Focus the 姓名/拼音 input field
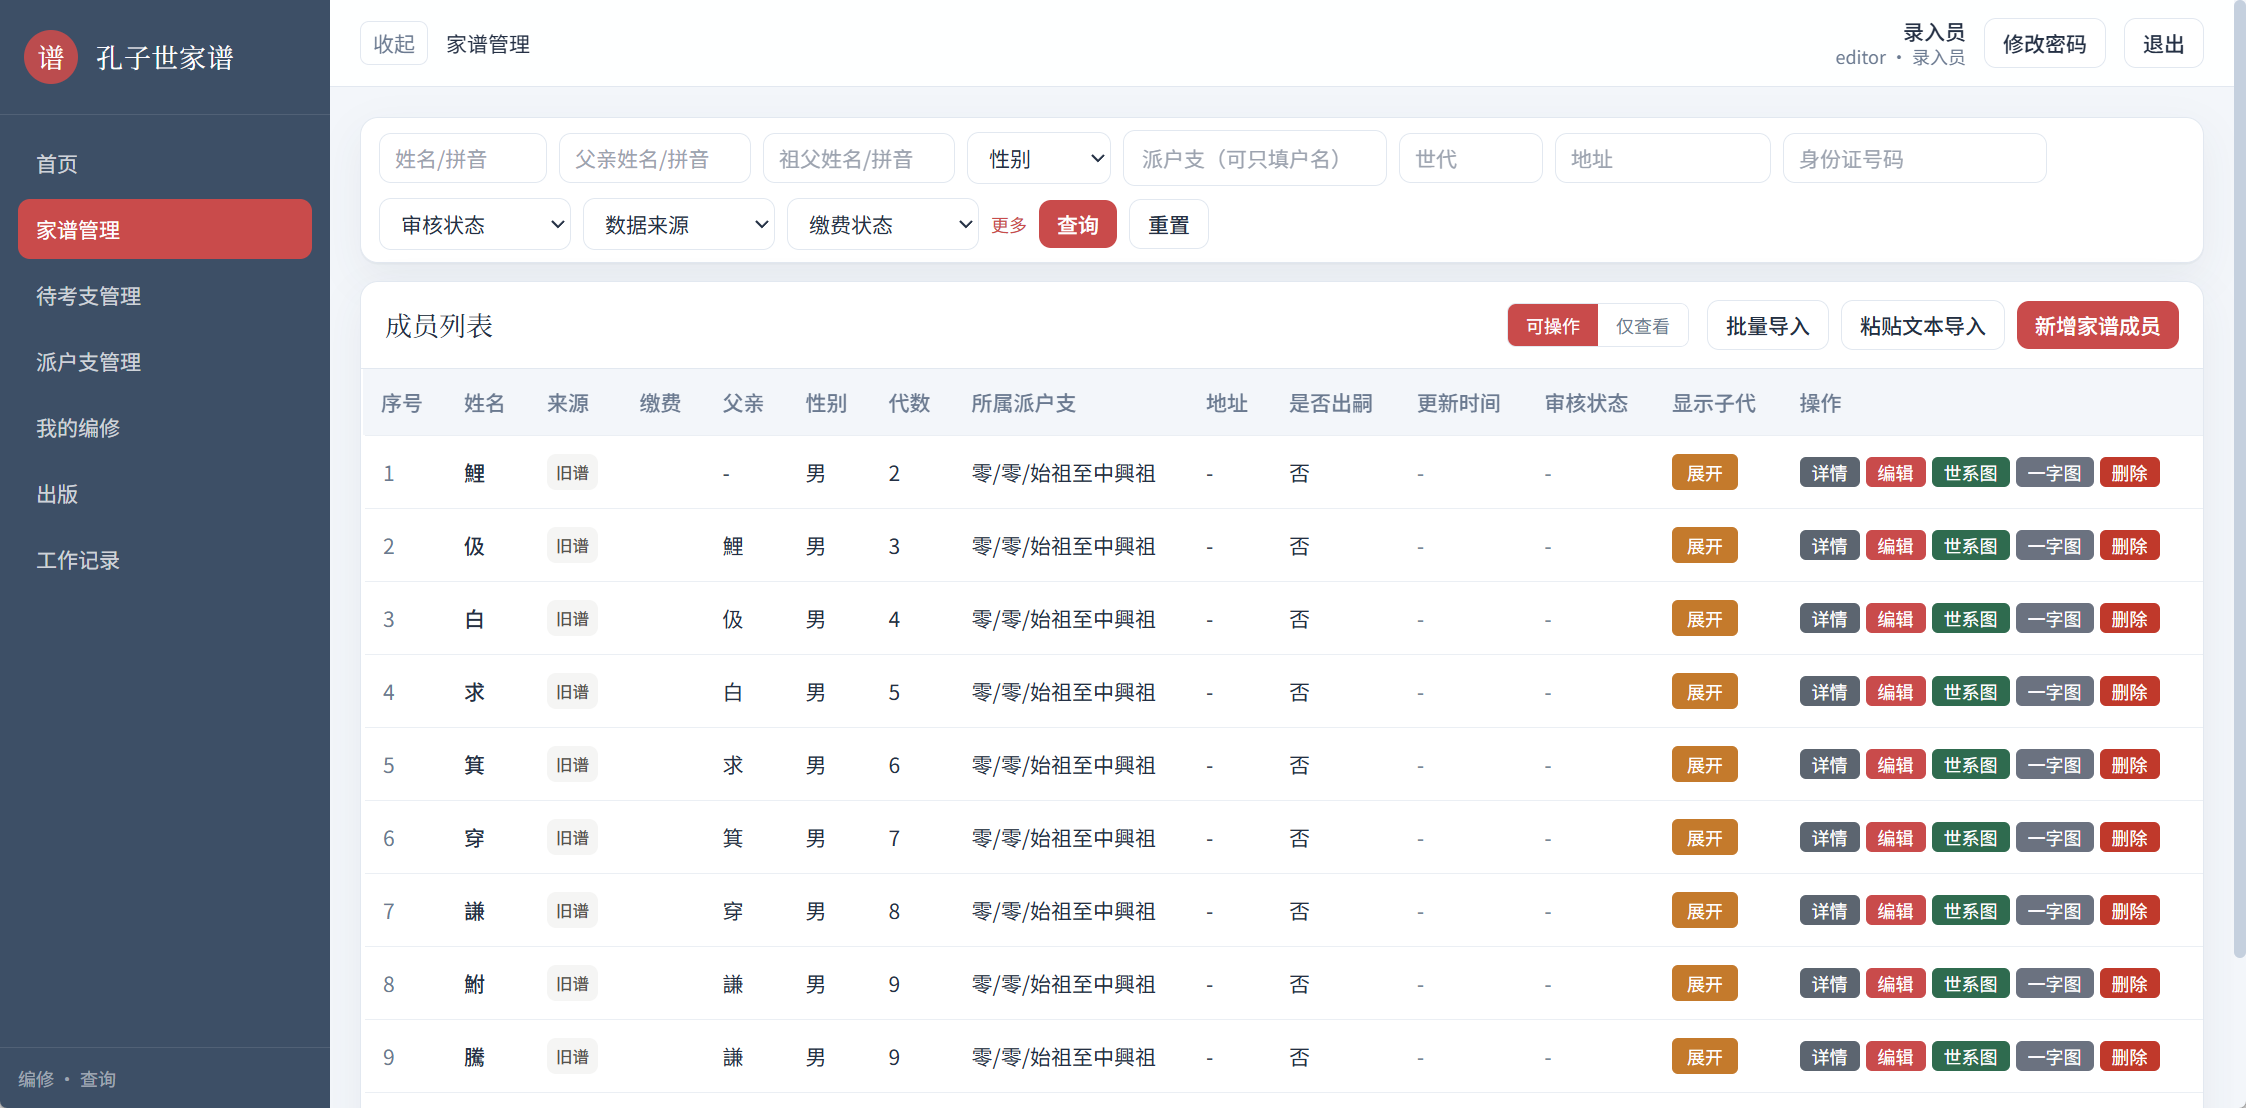This screenshot has width=2246, height=1108. [x=463, y=158]
